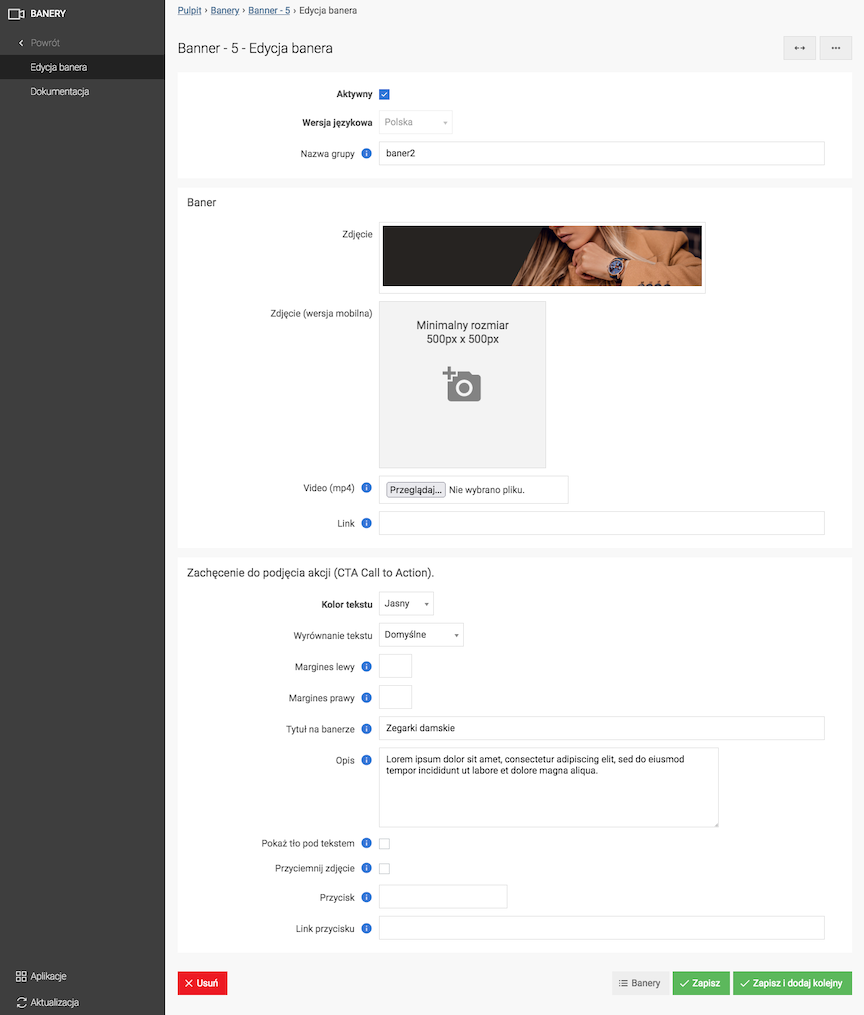Click the green Zapisz save button
Screen dimensions: 864x1015
click(x=701, y=983)
